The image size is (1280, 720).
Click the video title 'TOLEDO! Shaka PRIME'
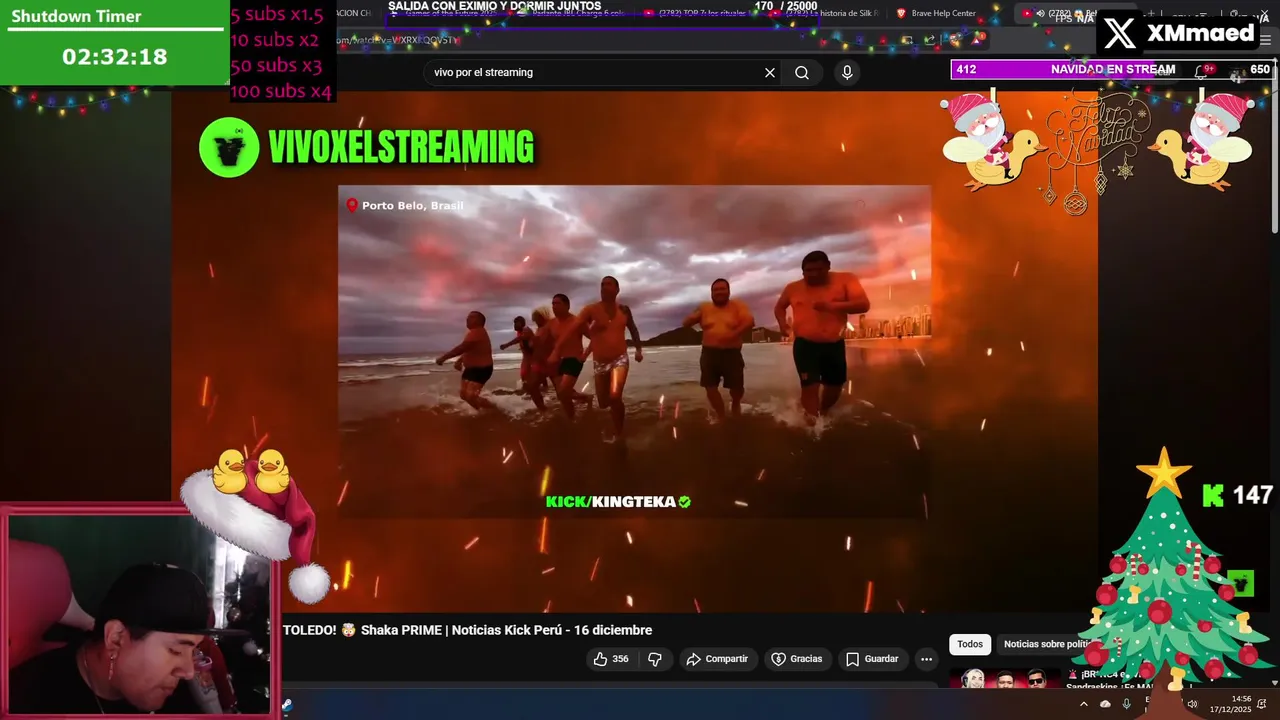[x=467, y=630]
